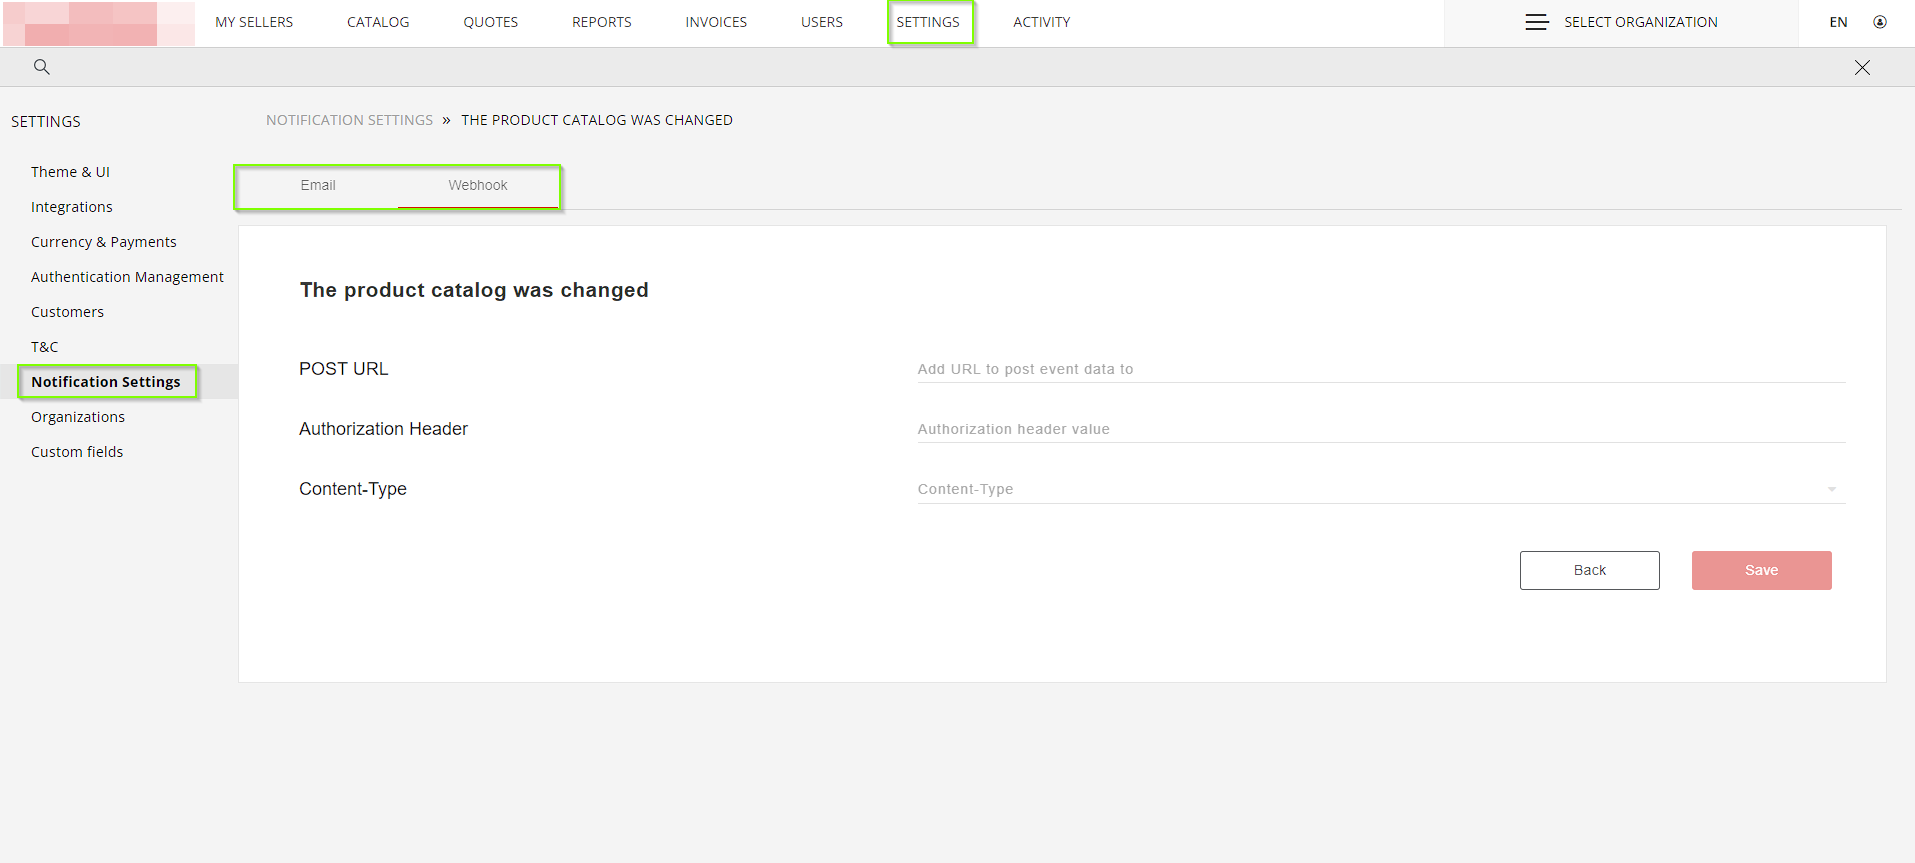Switch to the Webhook tab
The height and width of the screenshot is (863, 1915).
(x=478, y=186)
